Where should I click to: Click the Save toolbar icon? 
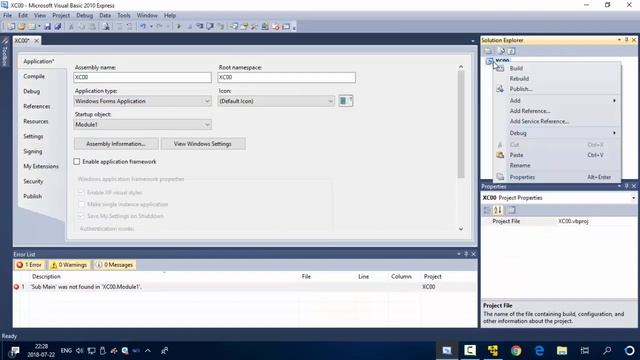[x=48, y=27]
